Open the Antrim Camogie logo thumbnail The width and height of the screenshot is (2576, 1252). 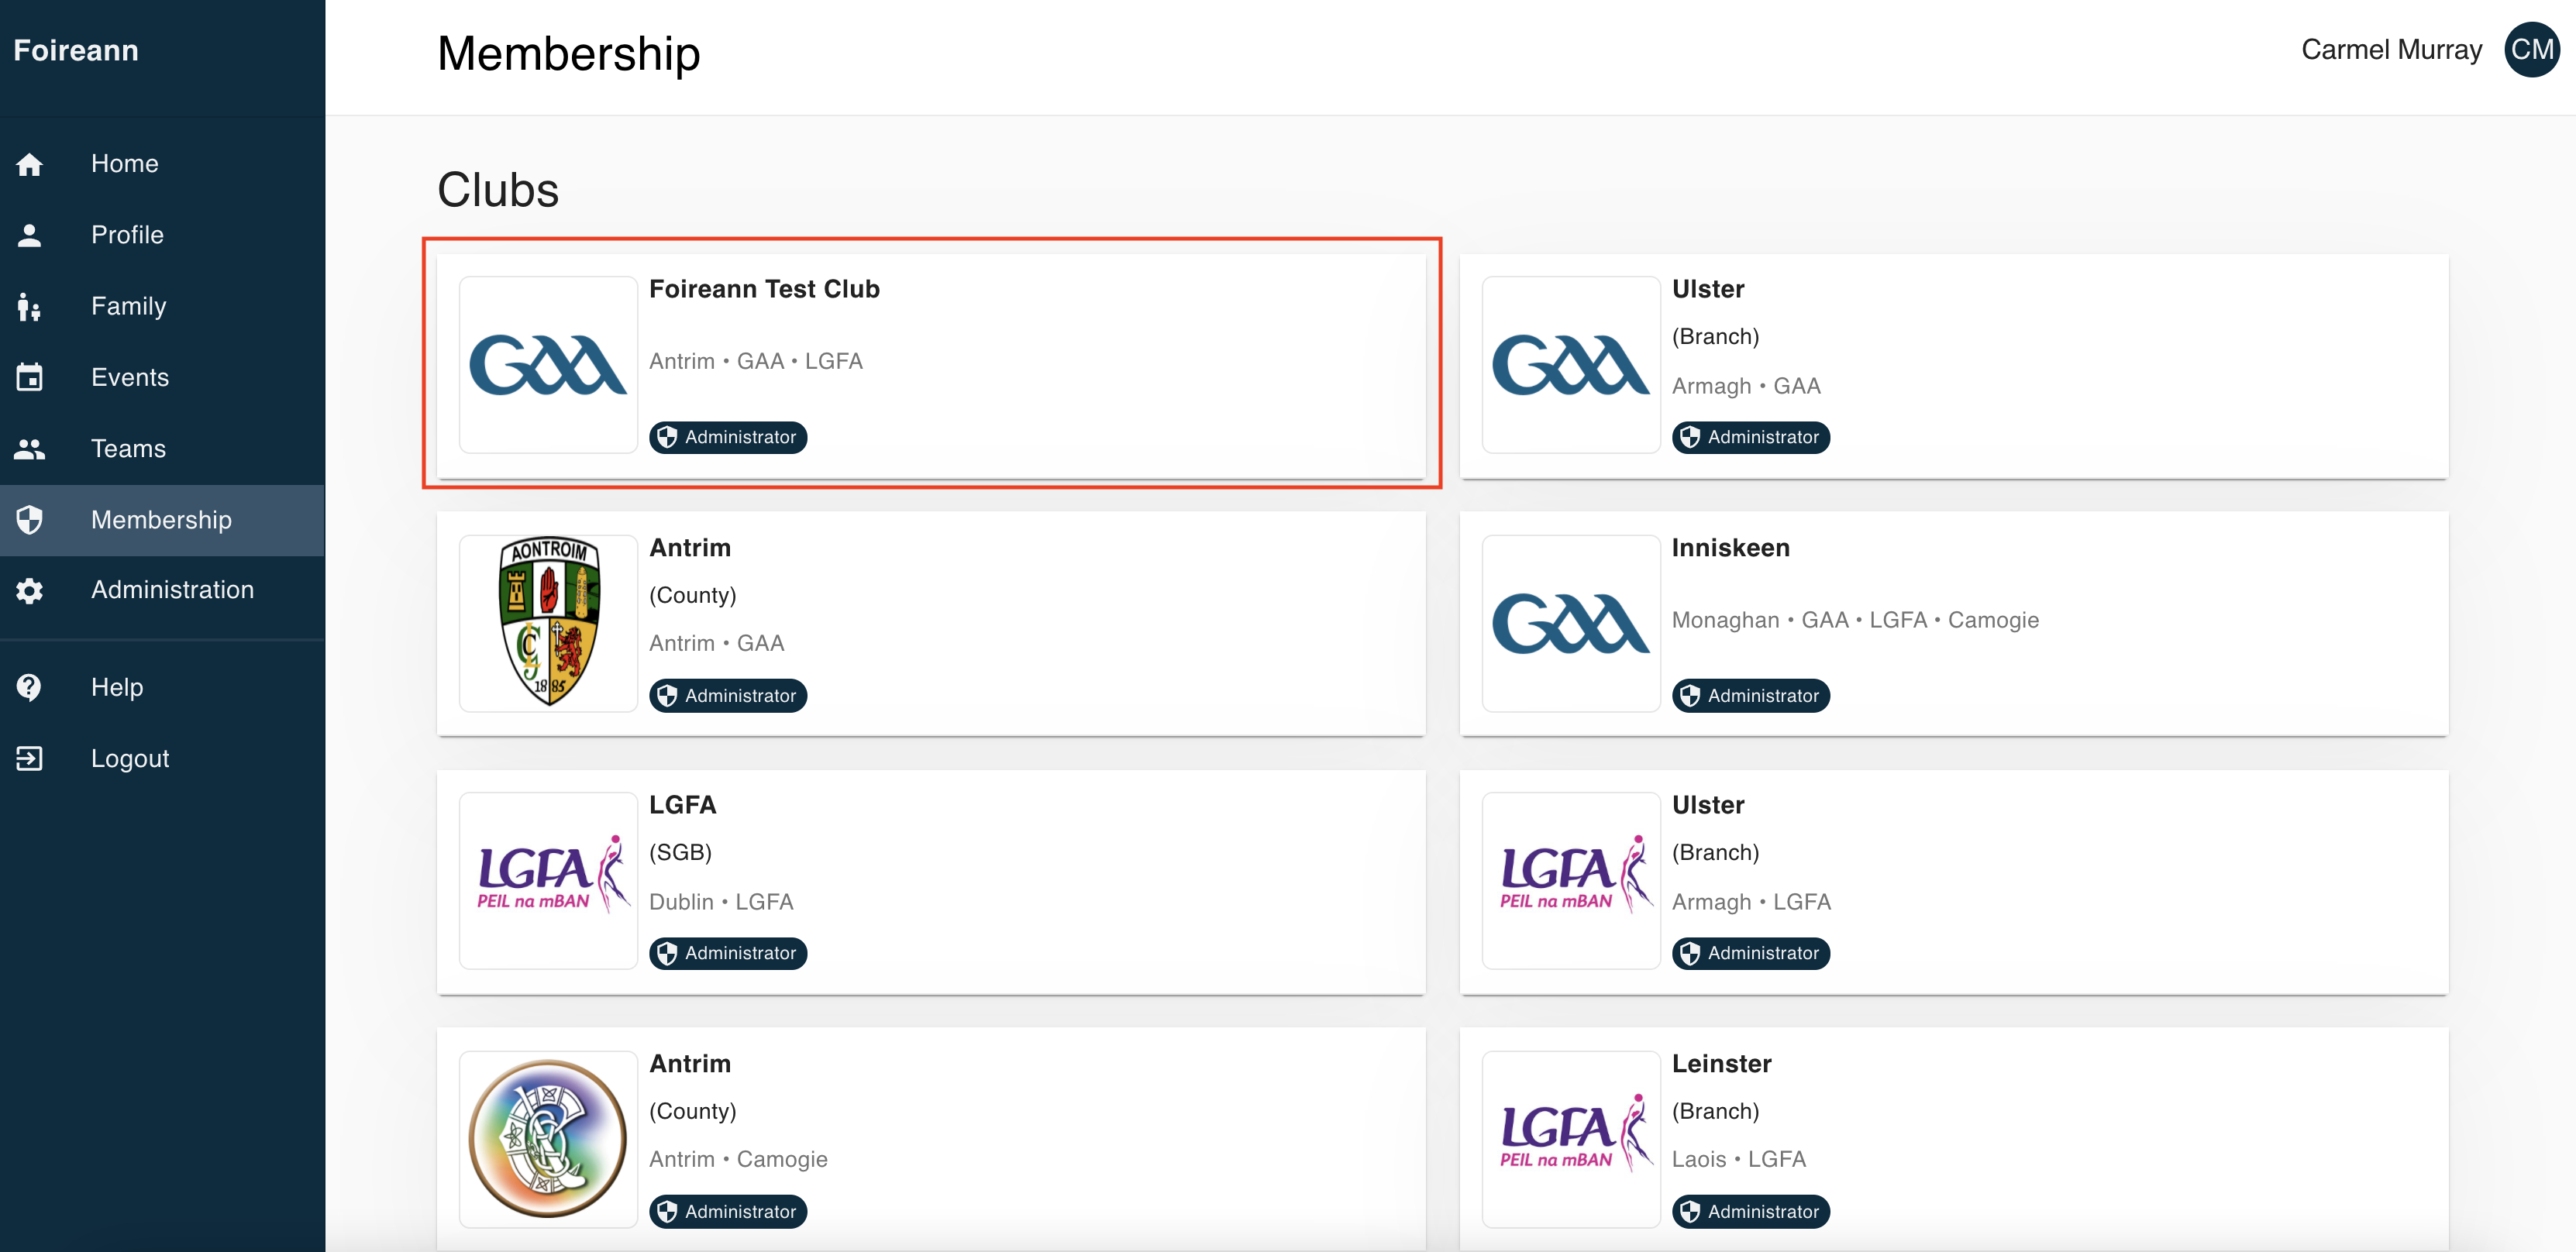pos(548,1139)
